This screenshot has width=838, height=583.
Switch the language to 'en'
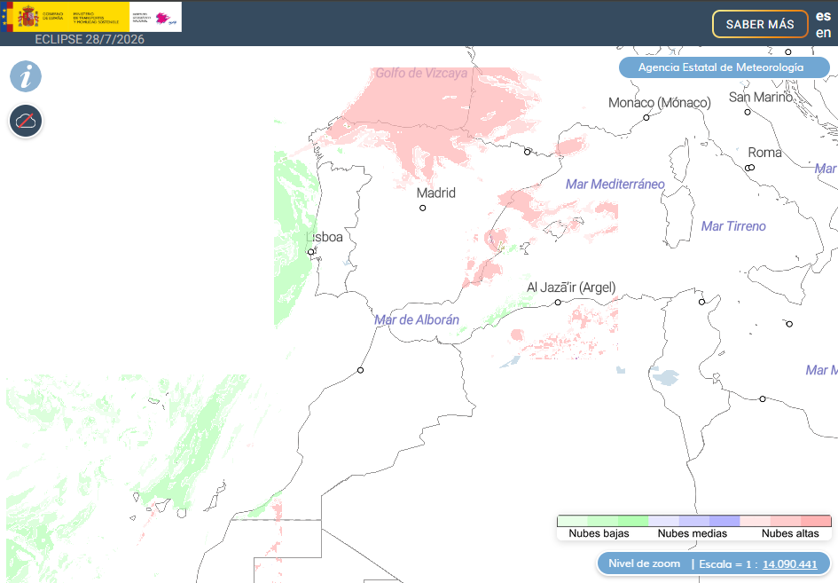coord(823,33)
